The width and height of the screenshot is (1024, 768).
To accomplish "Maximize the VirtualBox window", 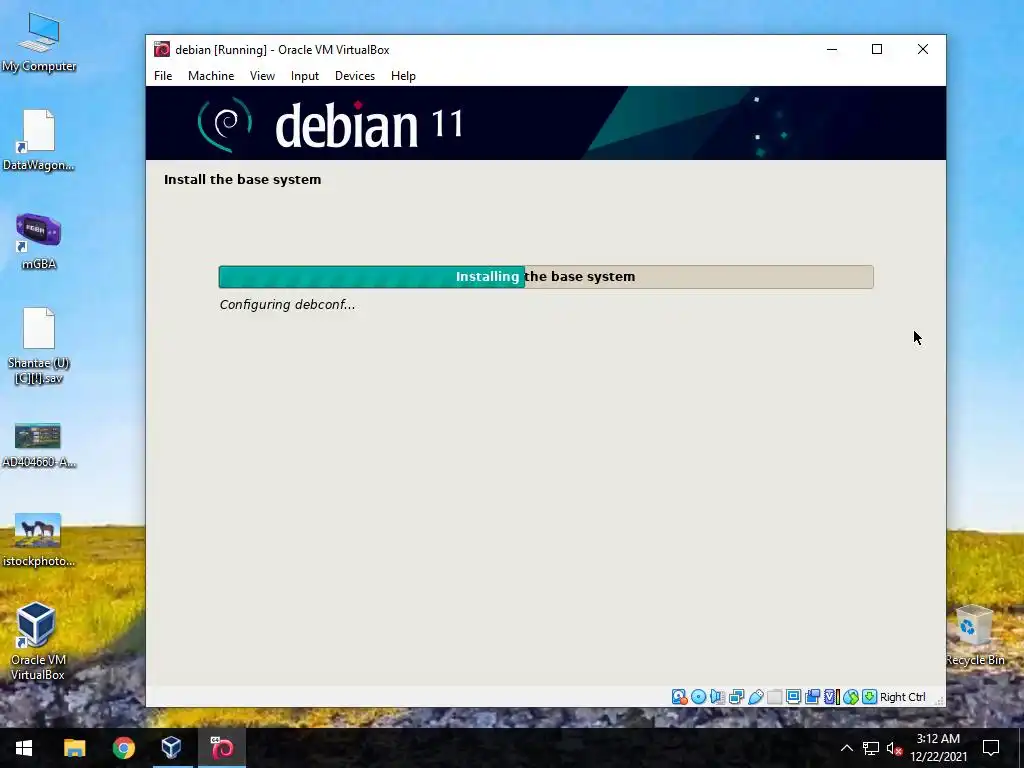I will [x=877, y=50].
